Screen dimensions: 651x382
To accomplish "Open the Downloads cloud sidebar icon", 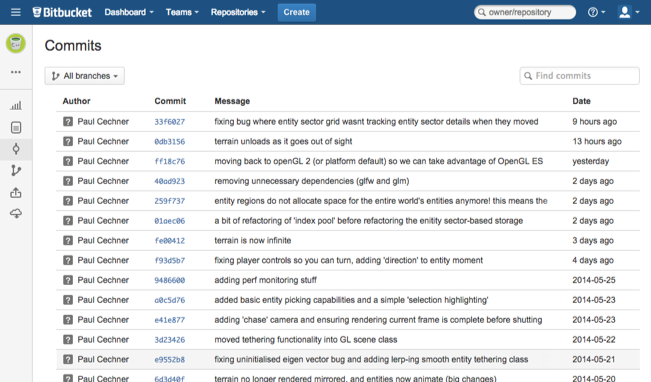I will tap(16, 214).
